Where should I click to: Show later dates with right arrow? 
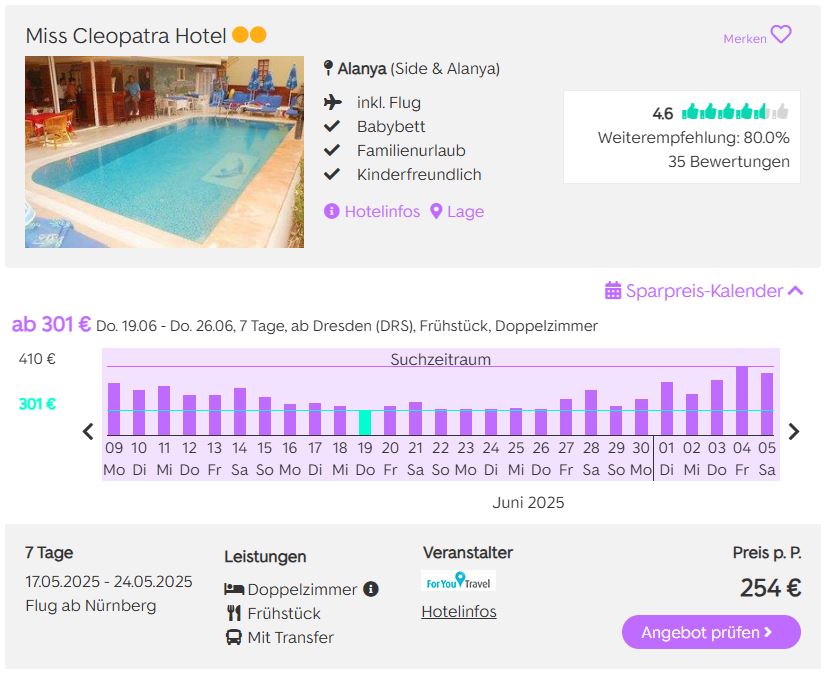pos(794,432)
